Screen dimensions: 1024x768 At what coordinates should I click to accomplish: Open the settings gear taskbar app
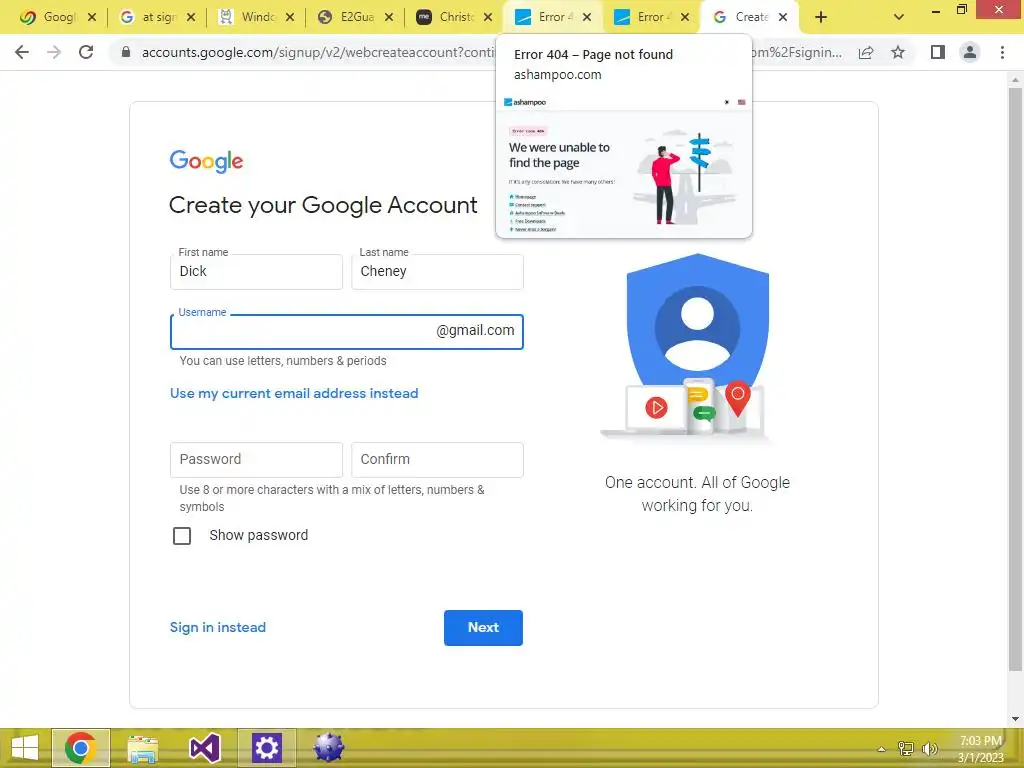coord(266,748)
